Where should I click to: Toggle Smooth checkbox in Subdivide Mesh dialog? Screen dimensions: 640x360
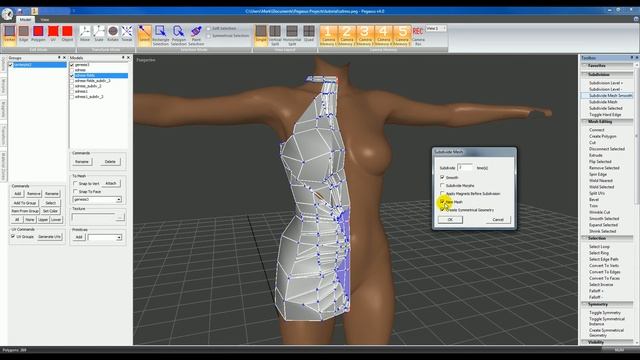click(x=442, y=177)
